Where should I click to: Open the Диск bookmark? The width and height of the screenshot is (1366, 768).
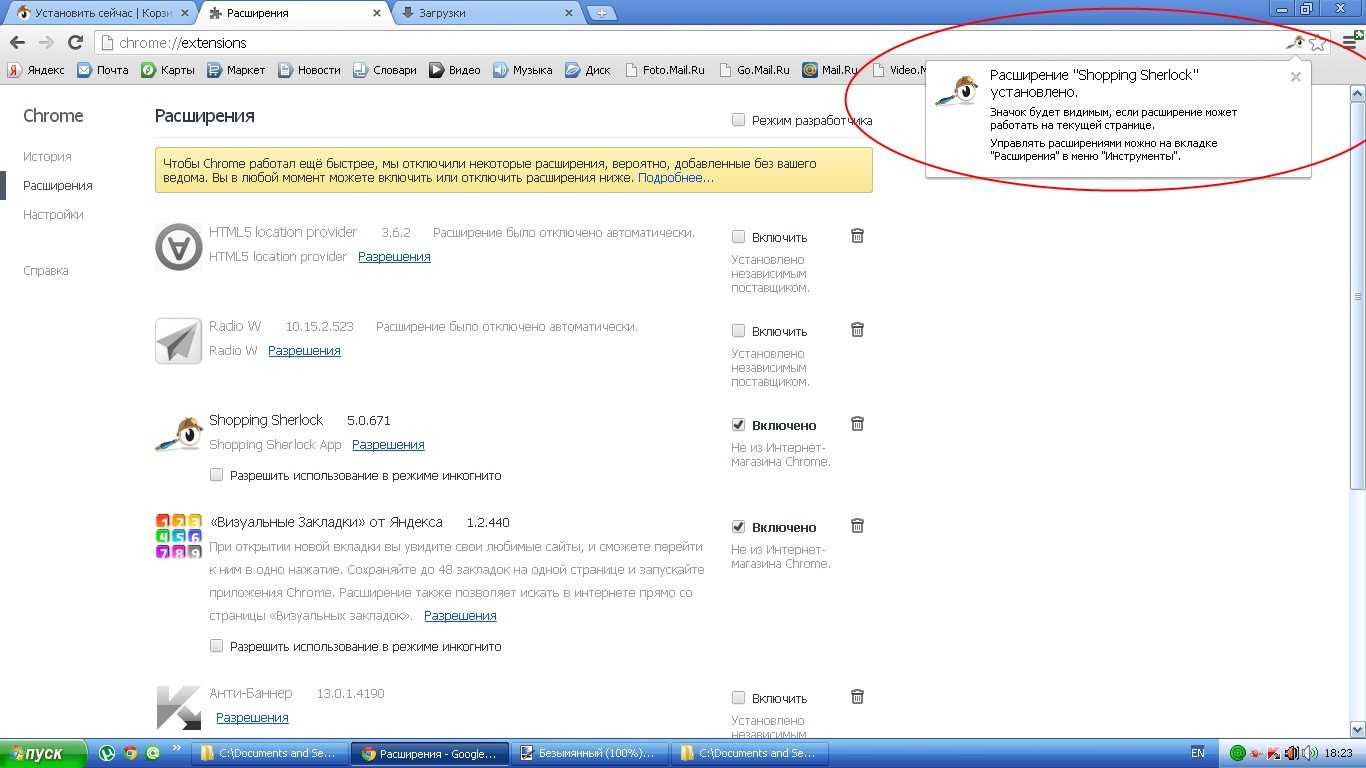(x=588, y=70)
